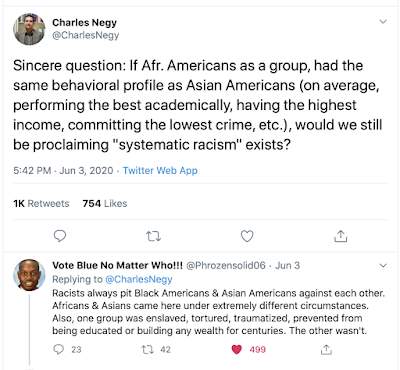This screenshot has height=370, width=400.
Task: View the 1K Retweets list
Action: click(41, 203)
